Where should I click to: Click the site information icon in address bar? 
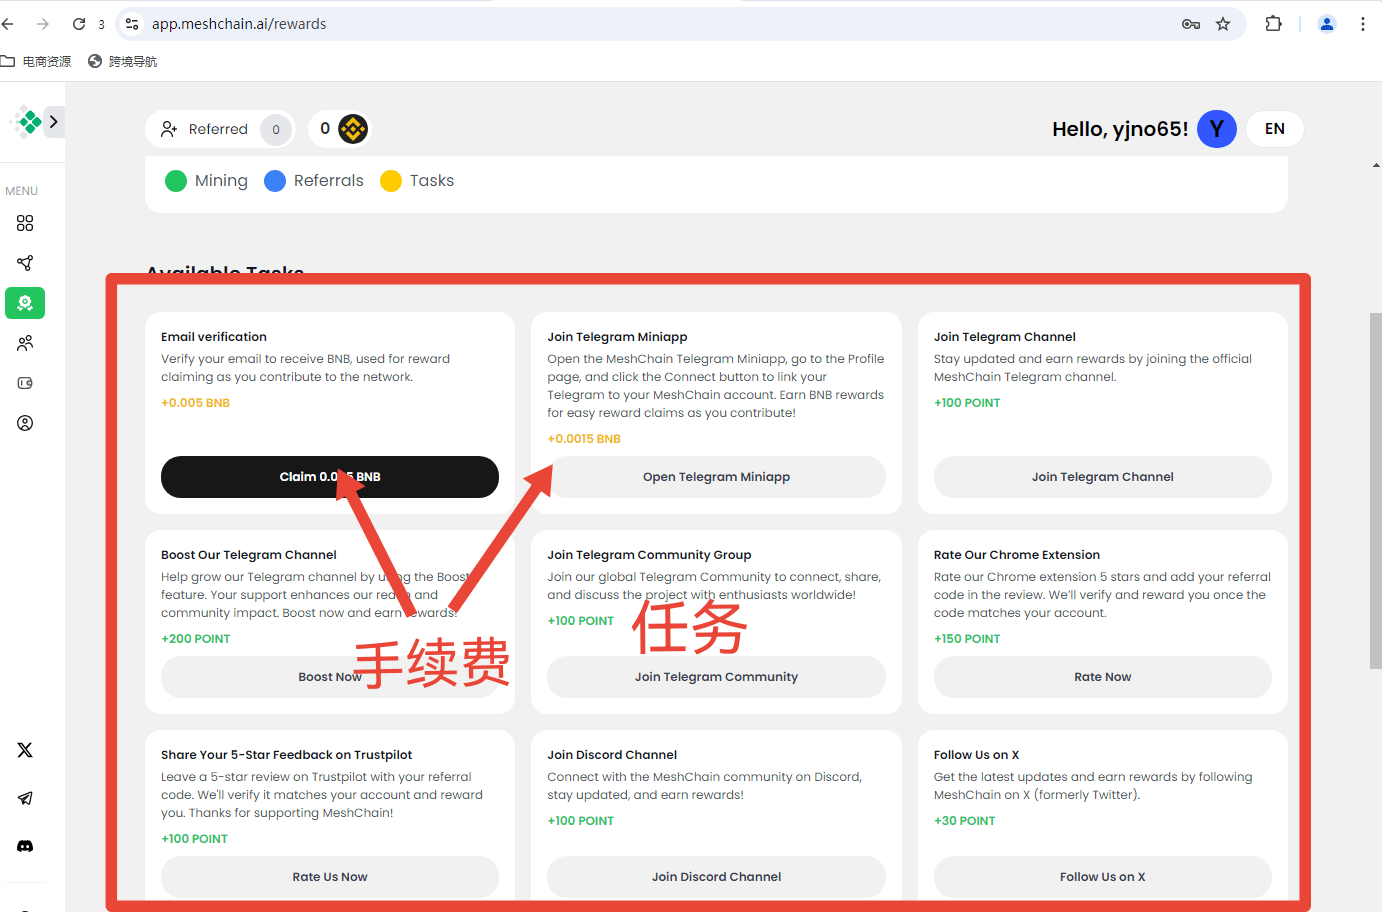coord(132,24)
